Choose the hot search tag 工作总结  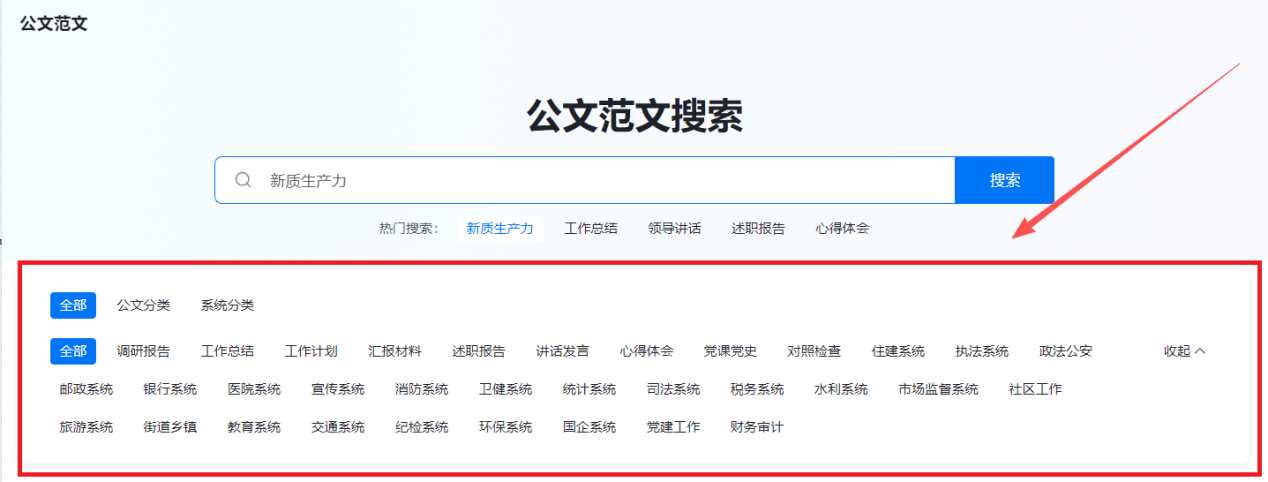[x=590, y=228]
